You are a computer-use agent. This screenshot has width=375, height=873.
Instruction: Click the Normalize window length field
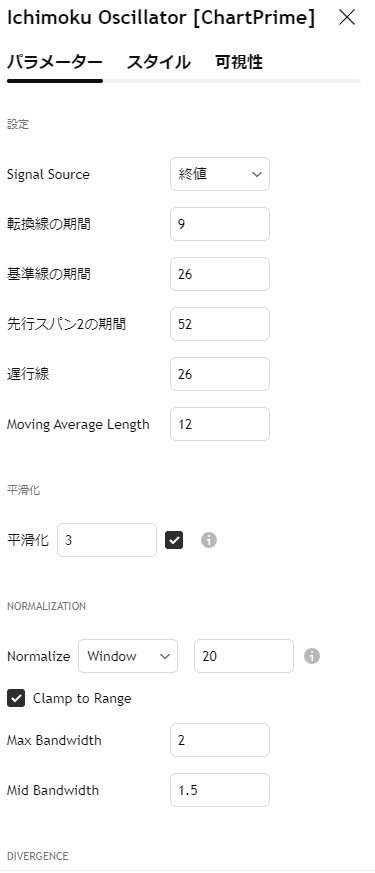244,656
